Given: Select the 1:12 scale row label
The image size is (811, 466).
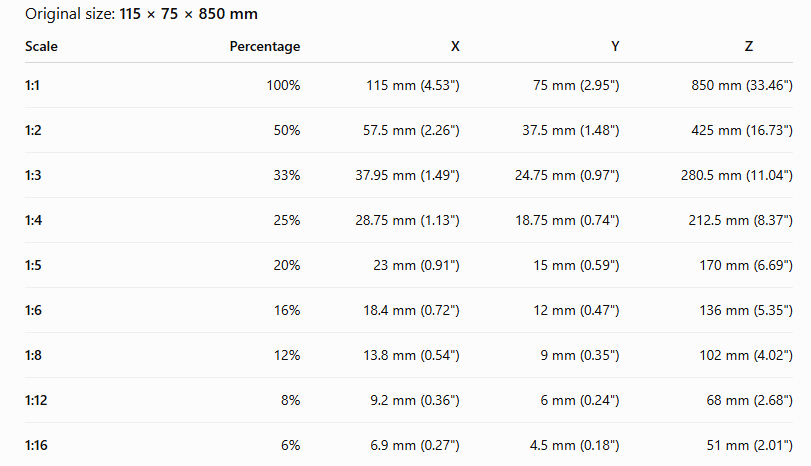Looking at the screenshot, I should coord(36,400).
